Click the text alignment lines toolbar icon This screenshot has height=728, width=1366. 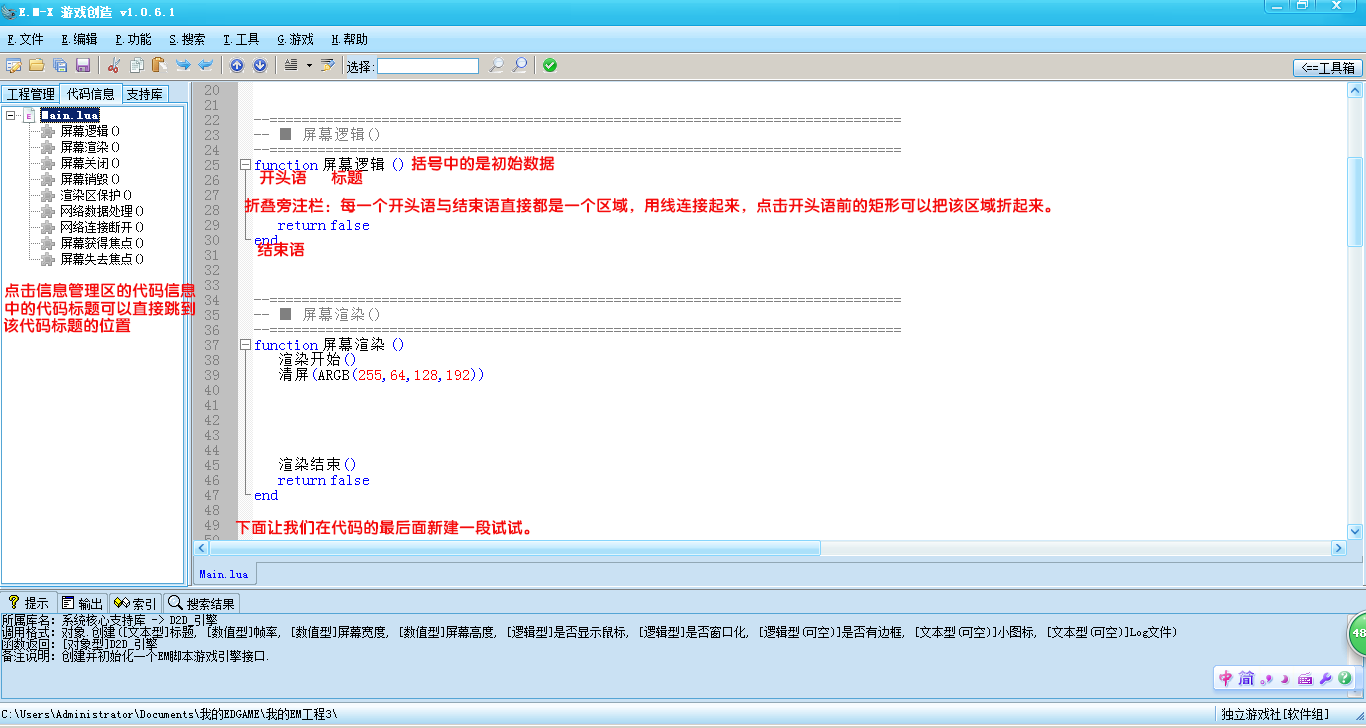pos(291,65)
